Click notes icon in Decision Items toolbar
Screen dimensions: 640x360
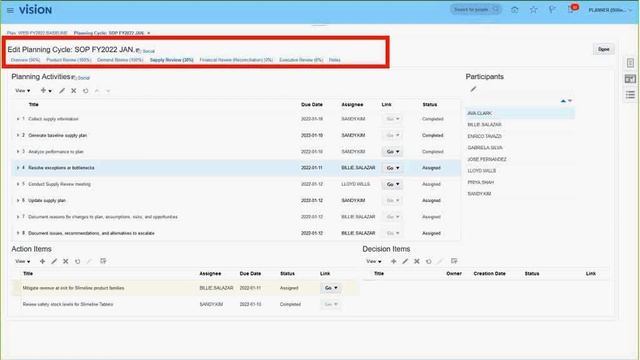454,261
